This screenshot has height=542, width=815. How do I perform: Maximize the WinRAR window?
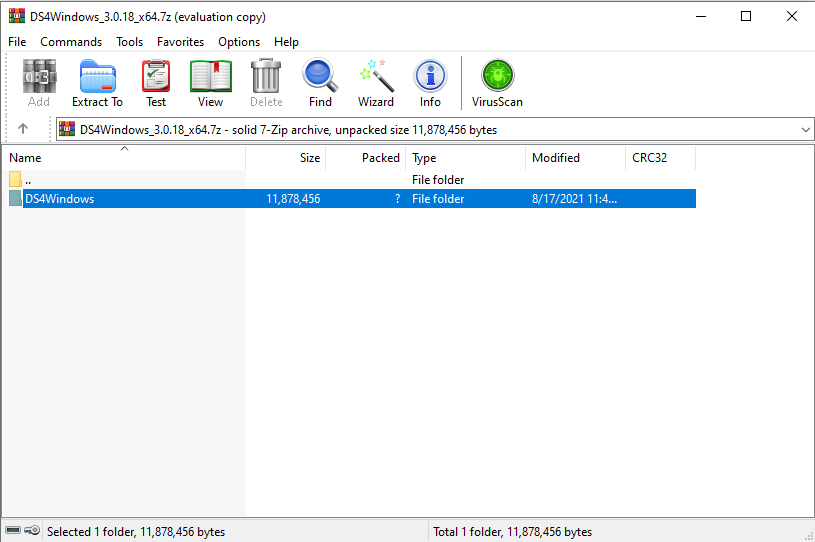click(x=746, y=16)
